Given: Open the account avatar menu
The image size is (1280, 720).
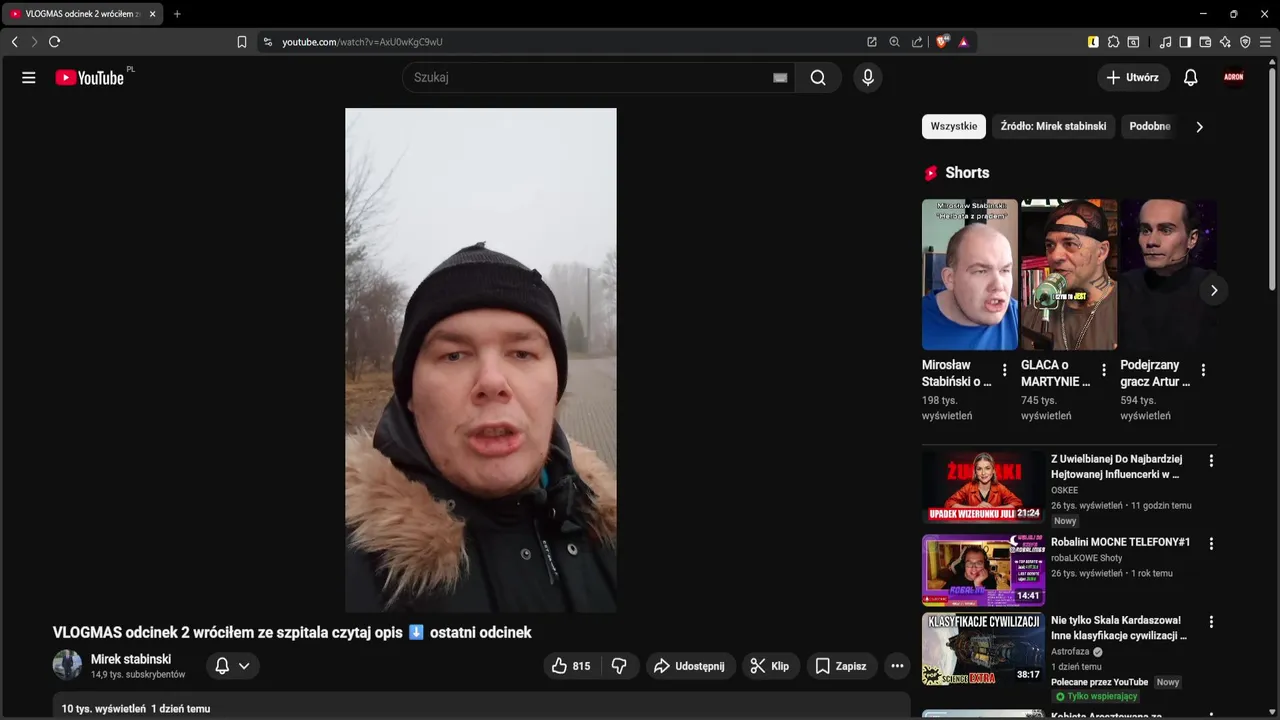Looking at the screenshot, I should [x=1234, y=77].
